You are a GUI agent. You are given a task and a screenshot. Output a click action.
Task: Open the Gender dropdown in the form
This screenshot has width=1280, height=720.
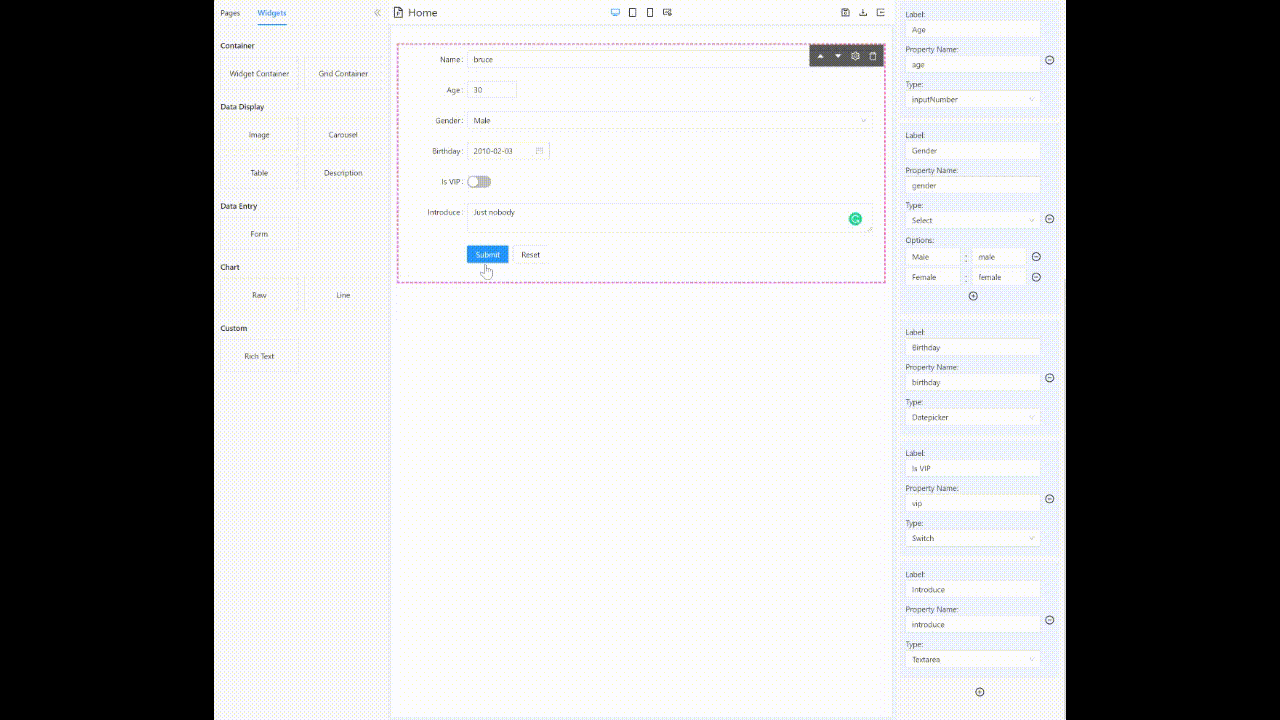coord(670,120)
